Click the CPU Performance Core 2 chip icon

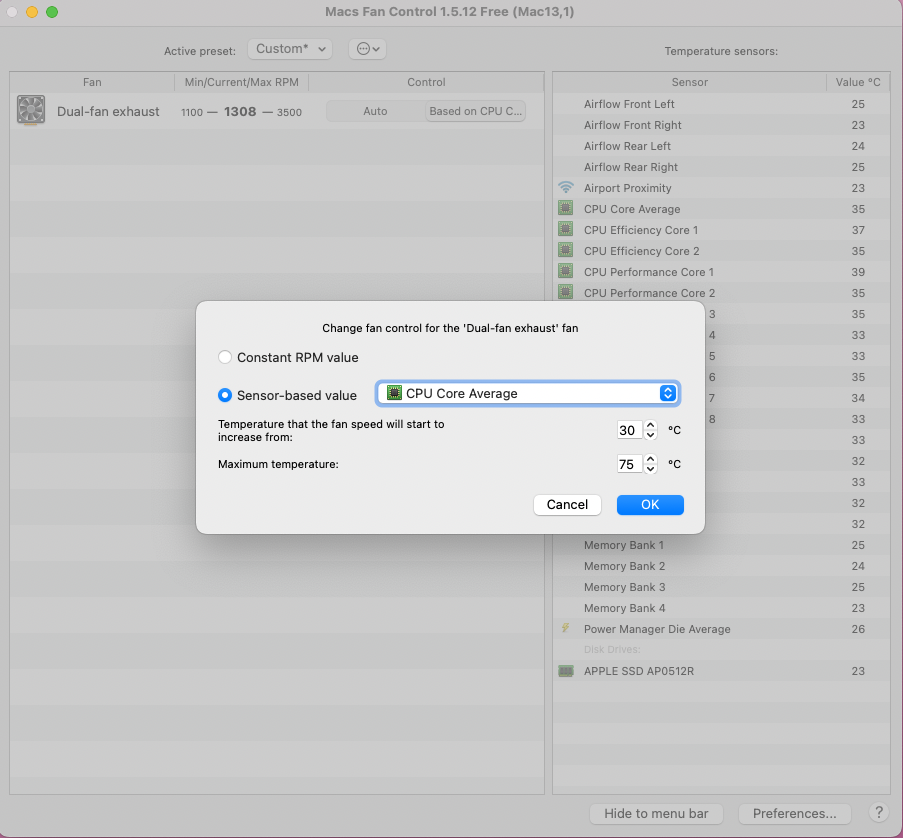pos(566,292)
